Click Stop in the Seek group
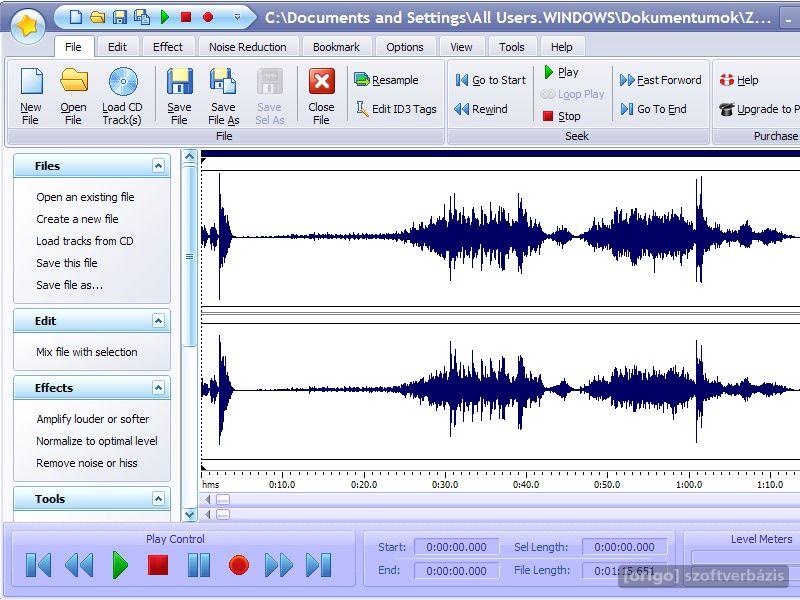The height and width of the screenshot is (600, 800). 561,116
